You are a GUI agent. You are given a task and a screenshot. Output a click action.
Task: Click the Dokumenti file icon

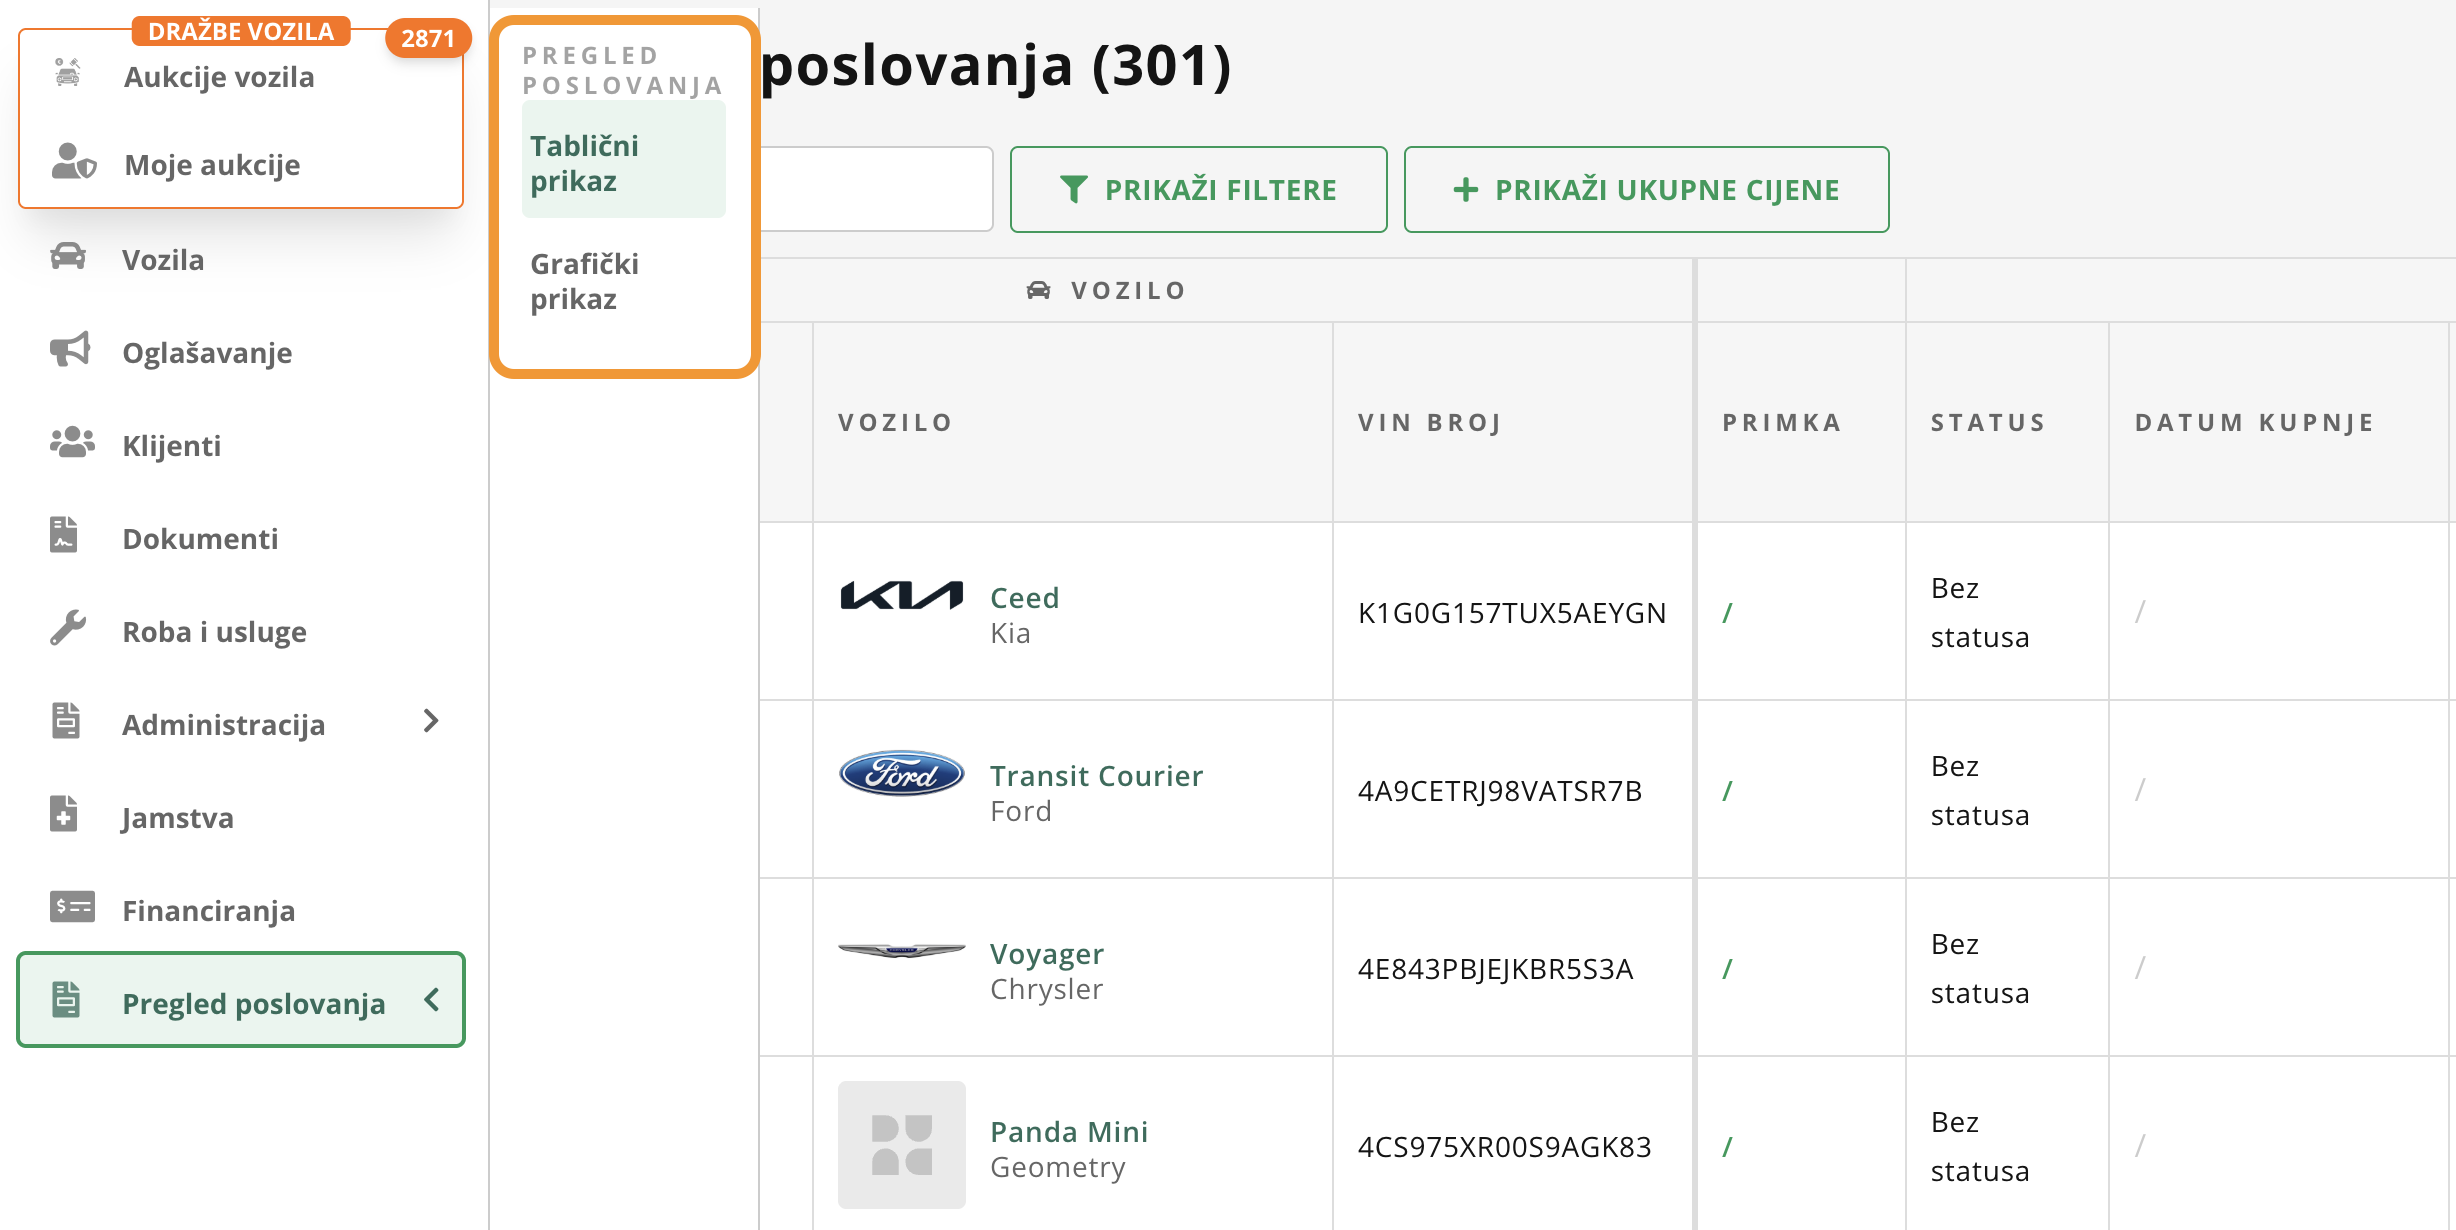point(64,536)
